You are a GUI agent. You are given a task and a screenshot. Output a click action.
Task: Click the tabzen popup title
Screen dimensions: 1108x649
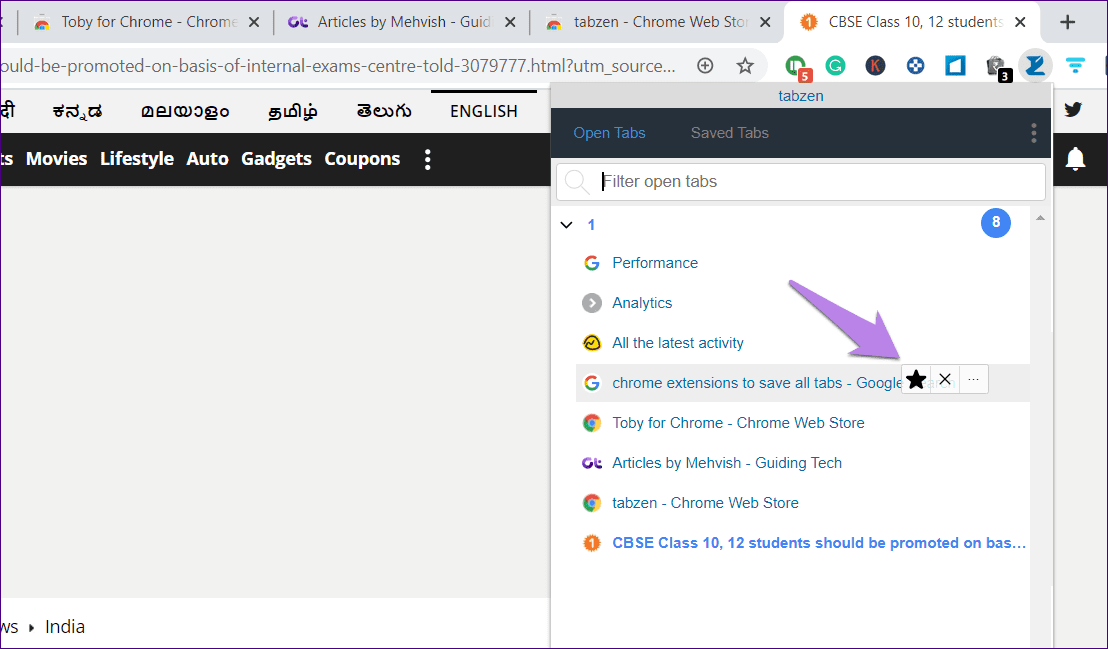coord(801,96)
